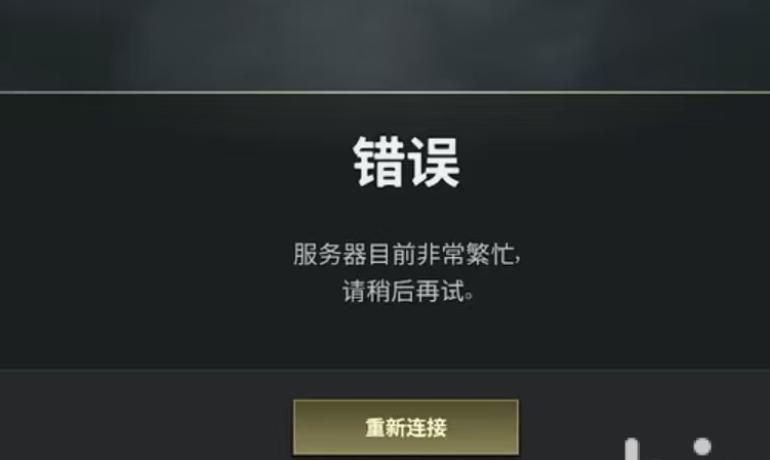Click the word 非常 in the message
This screenshot has height=460, width=770.
pyautogui.click(x=440, y=254)
